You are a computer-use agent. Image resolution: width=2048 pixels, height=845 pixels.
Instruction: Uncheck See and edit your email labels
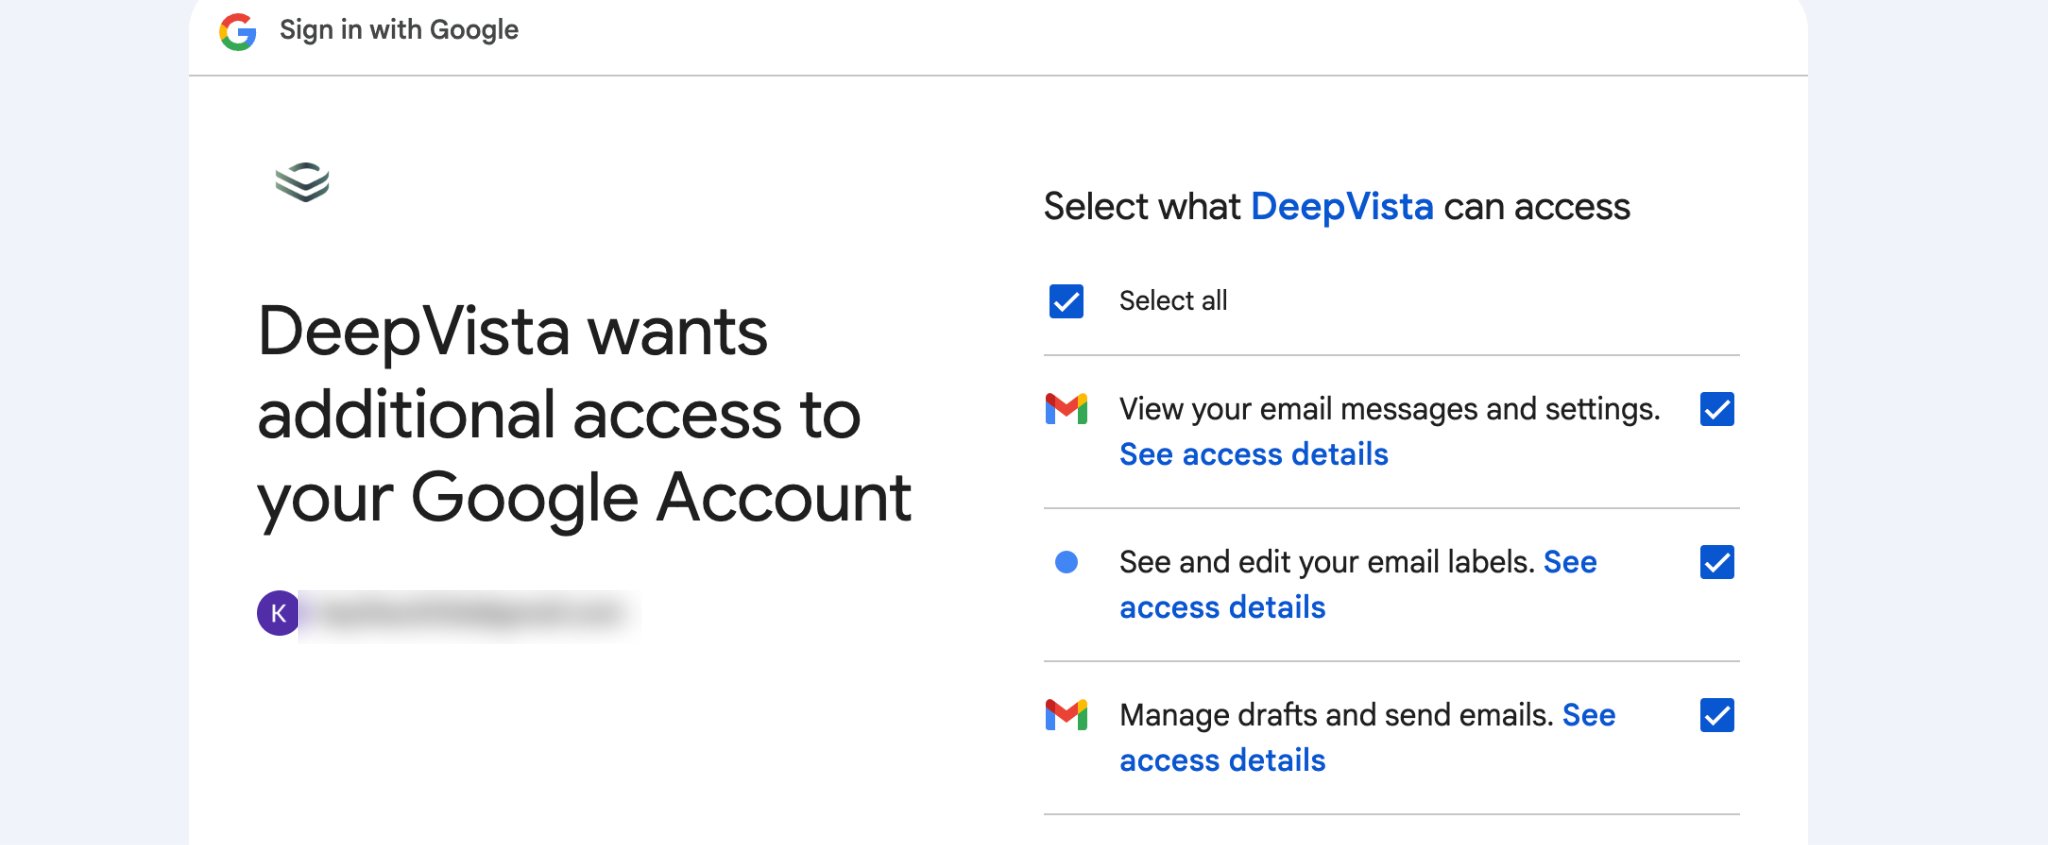[1717, 562]
